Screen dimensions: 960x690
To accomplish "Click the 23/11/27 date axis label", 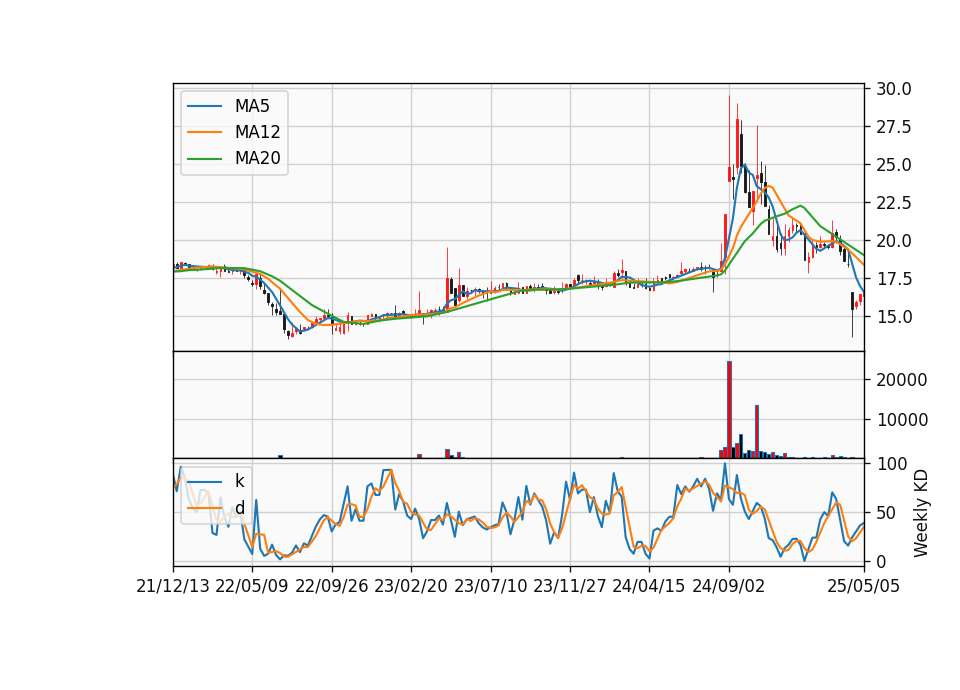I will click(569, 586).
